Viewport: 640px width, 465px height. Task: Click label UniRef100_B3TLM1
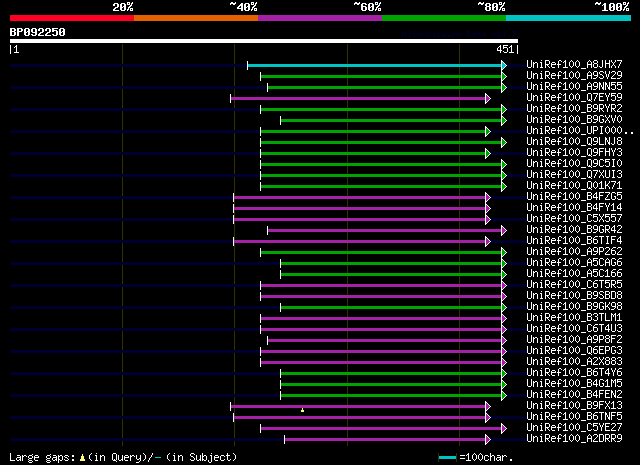coord(574,318)
